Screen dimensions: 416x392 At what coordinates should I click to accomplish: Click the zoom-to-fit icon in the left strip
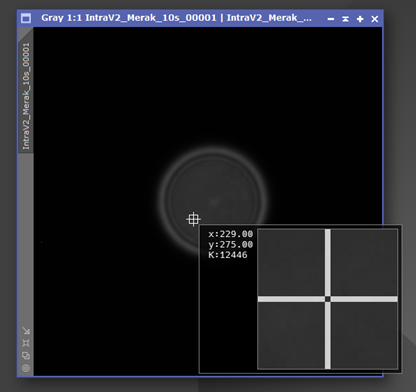tap(26, 343)
